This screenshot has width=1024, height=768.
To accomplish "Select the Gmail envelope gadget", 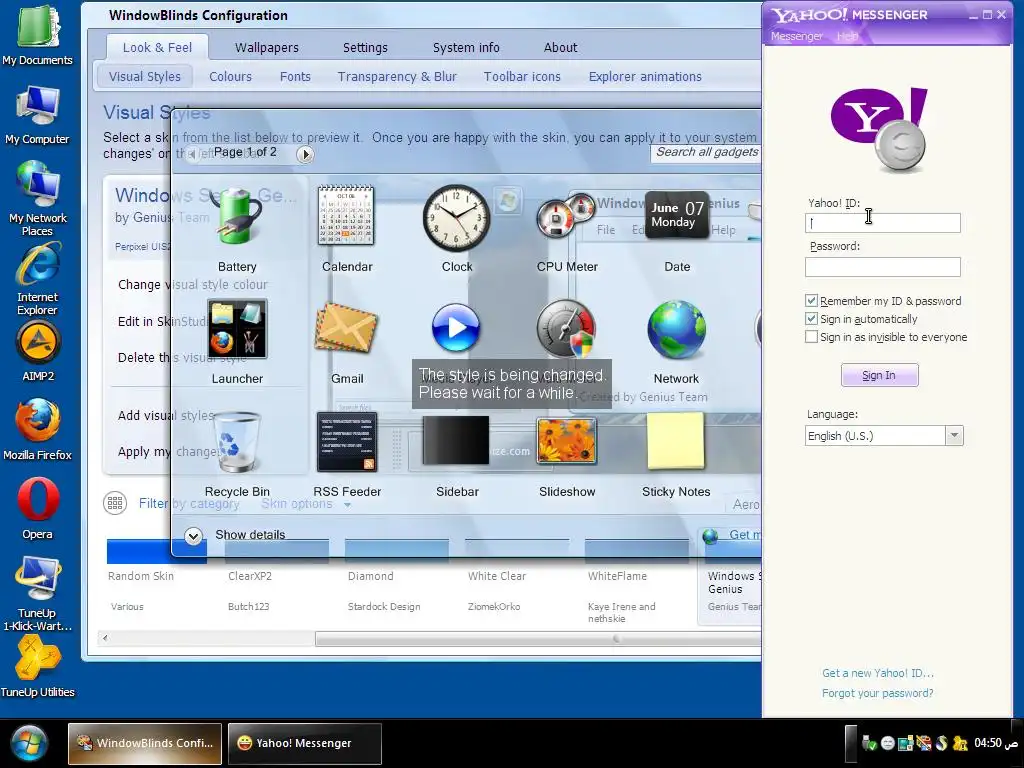I will pyautogui.click(x=346, y=328).
